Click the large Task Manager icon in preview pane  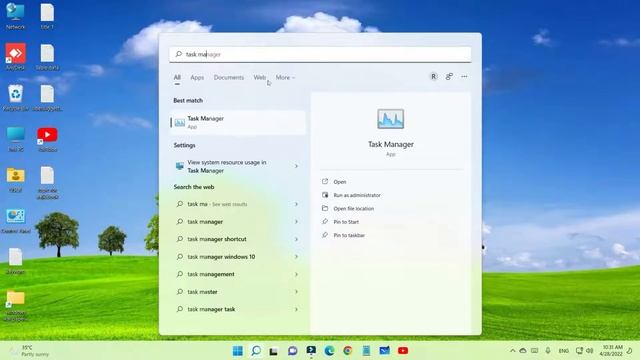tap(391, 119)
